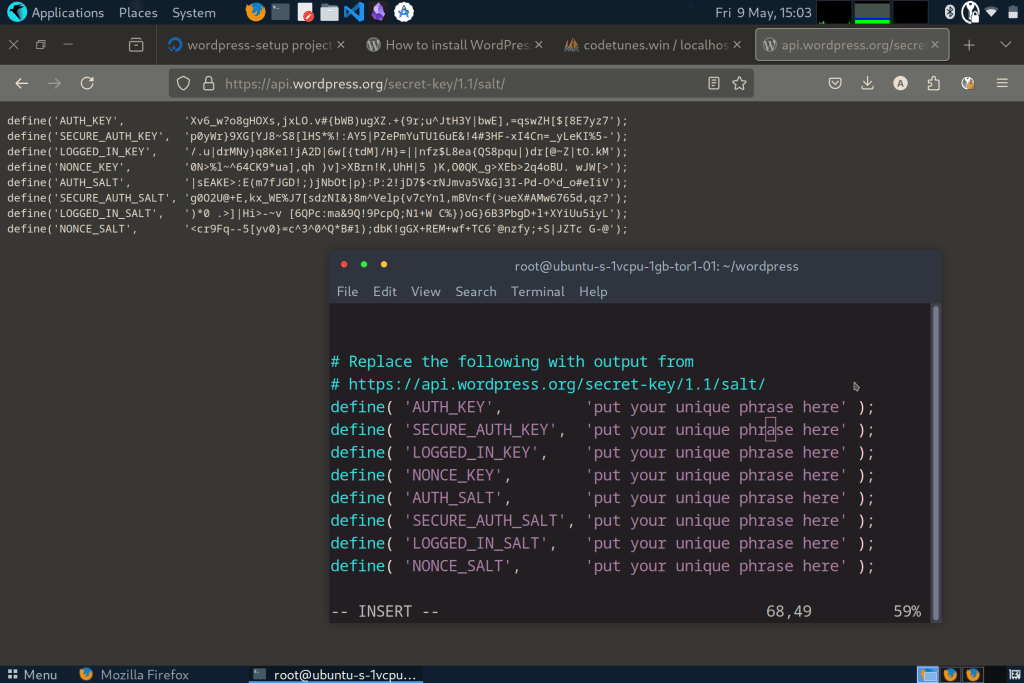Viewport: 1024px width, 683px height.
Task: Click the salt URL comment in terminal
Action: 547,384
